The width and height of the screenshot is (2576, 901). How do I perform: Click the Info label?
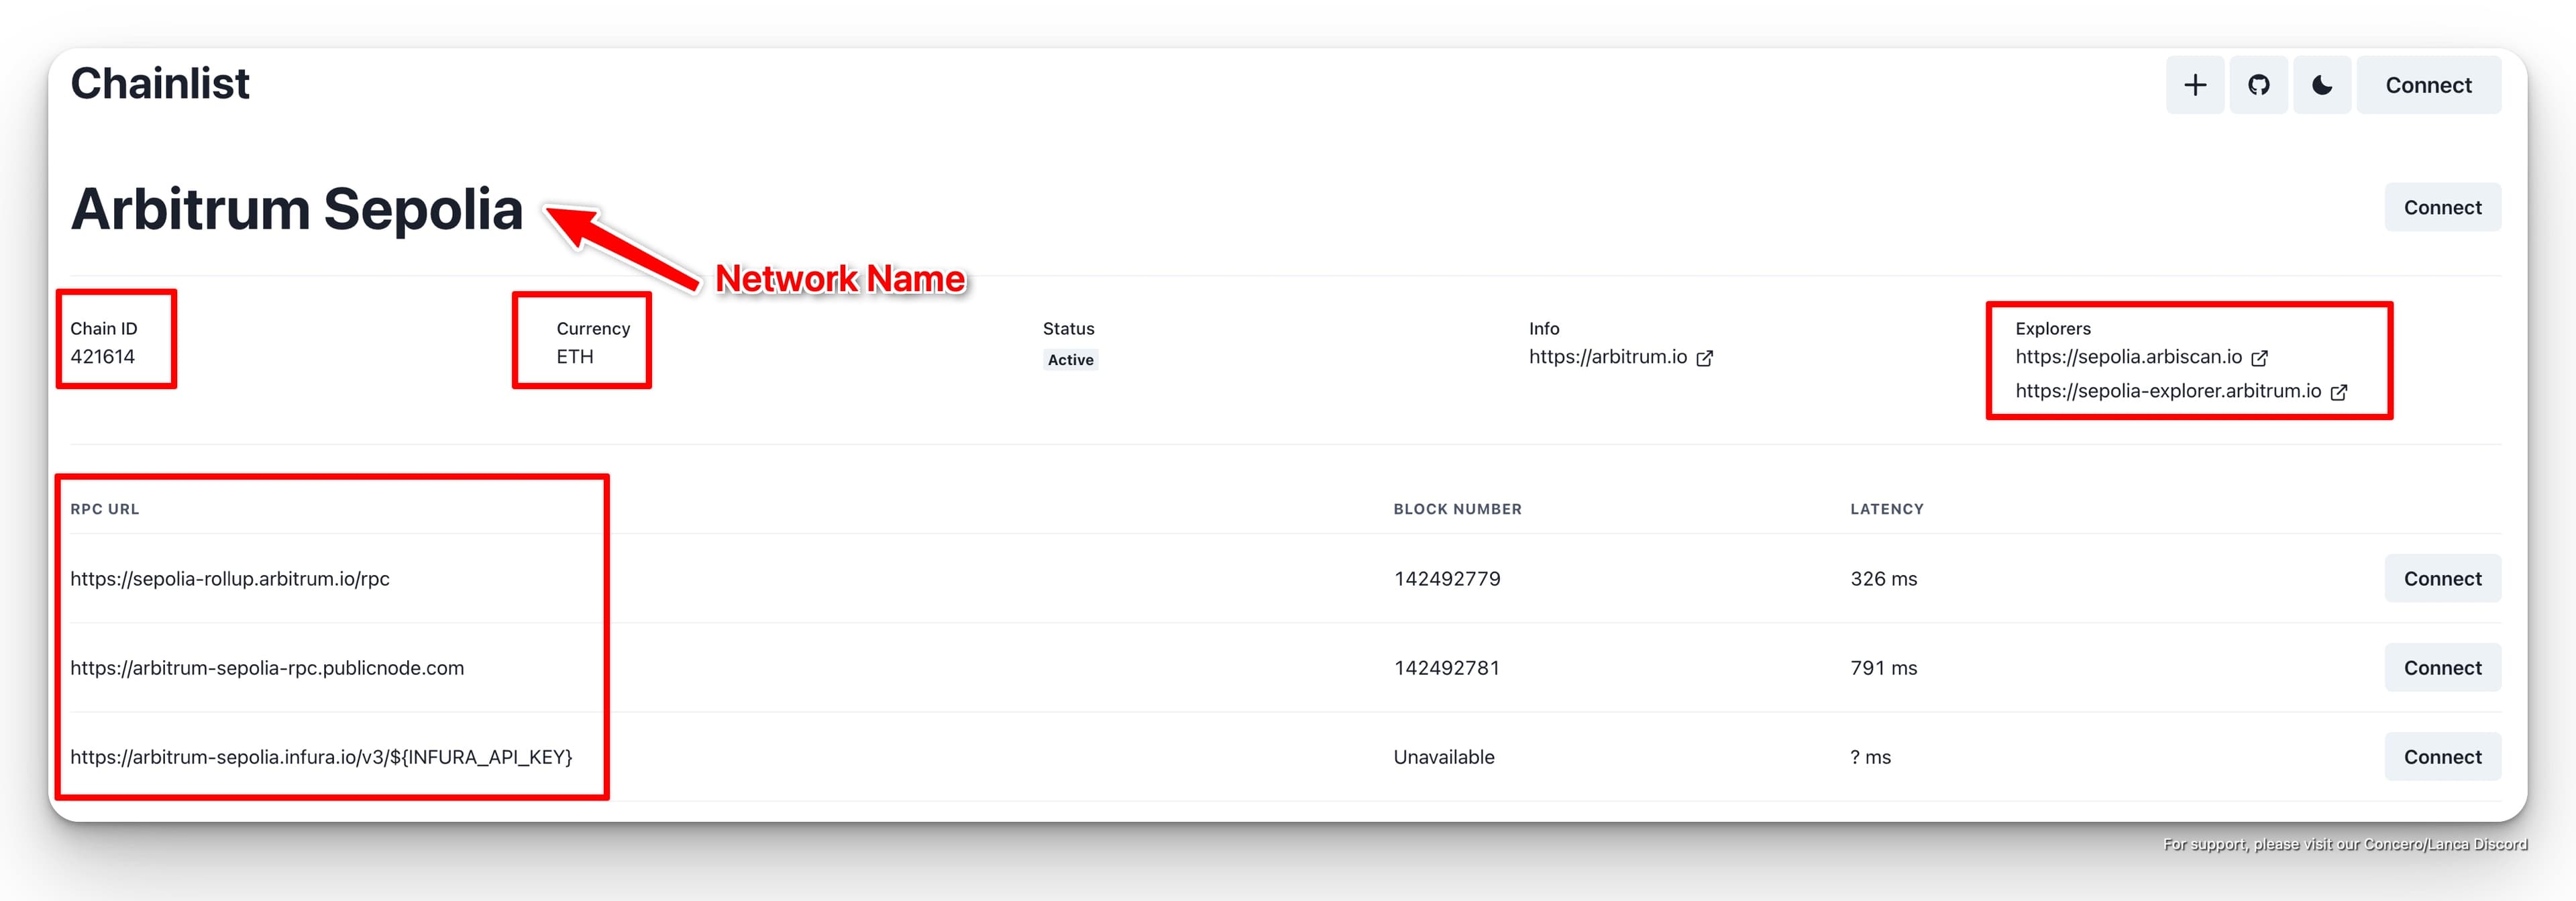[x=1544, y=329]
